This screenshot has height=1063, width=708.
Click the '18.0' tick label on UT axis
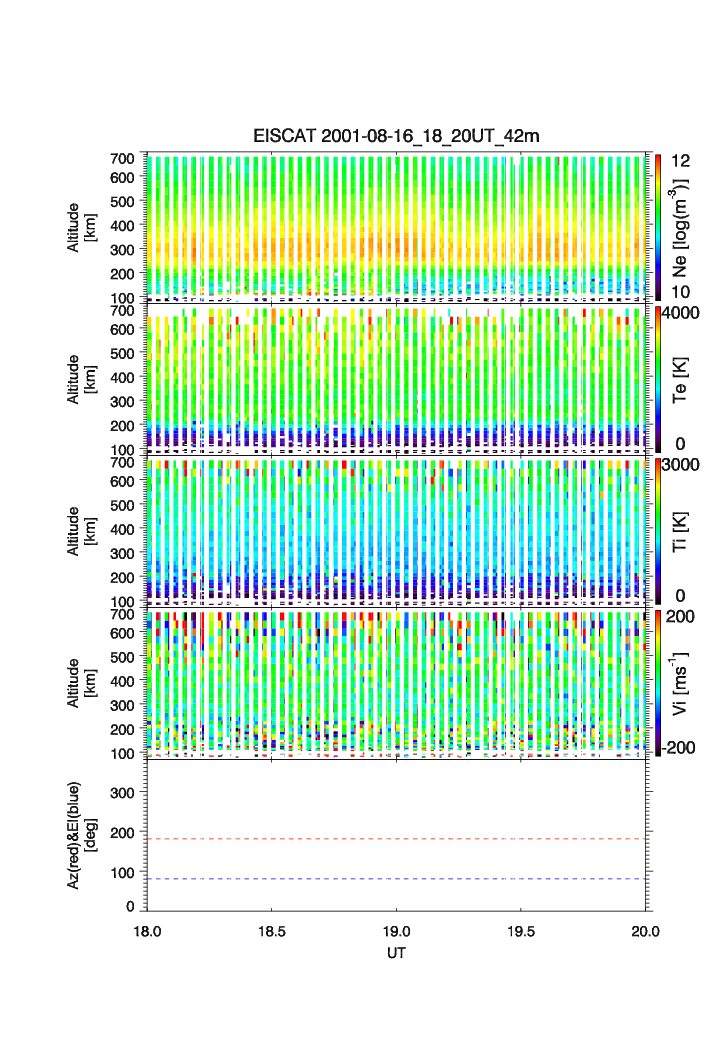pos(147,931)
